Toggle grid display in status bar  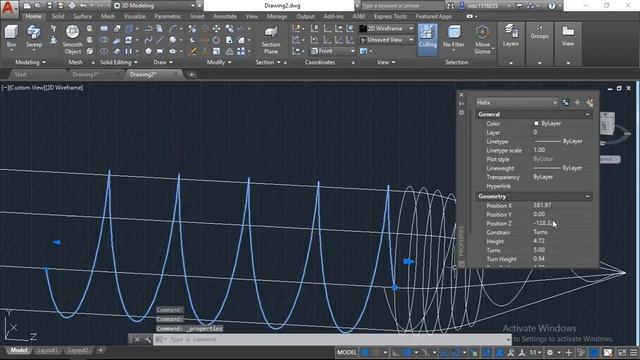click(x=364, y=352)
